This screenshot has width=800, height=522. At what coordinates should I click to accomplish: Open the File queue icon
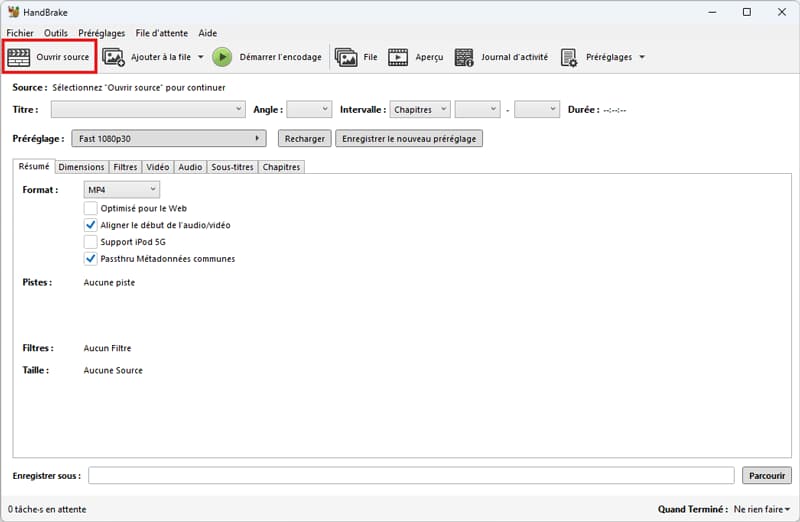346,57
